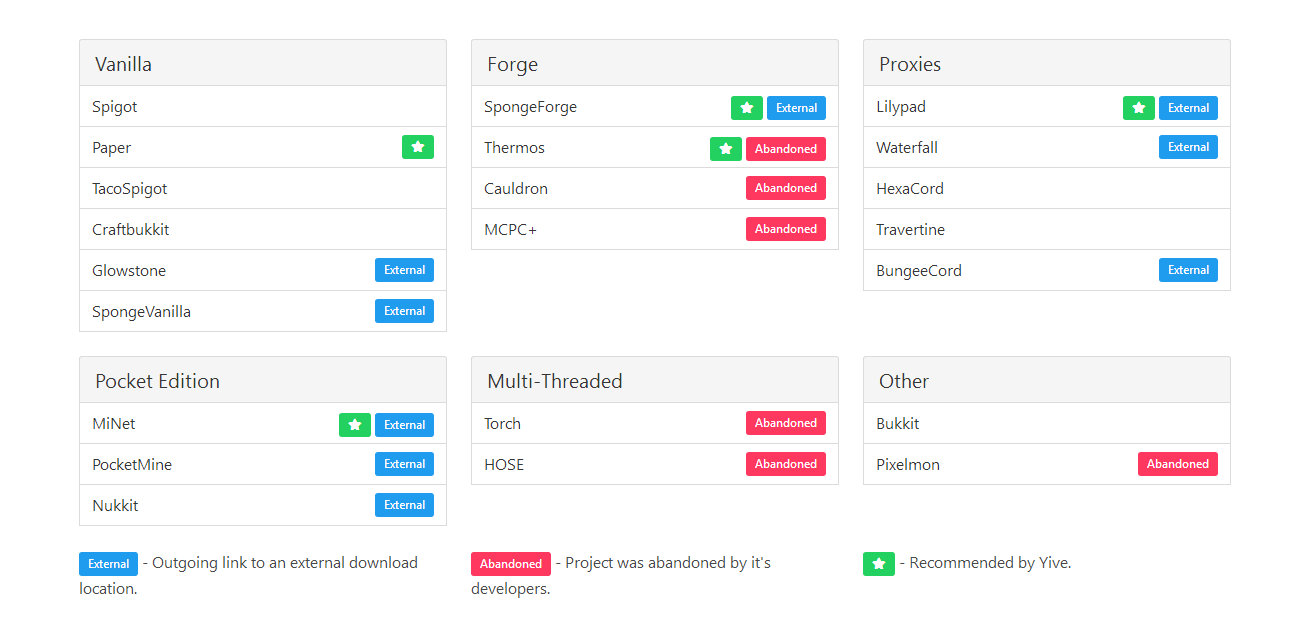The height and width of the screenshot is (619, 1303).
Task: Open the Travertine proxy entry
Action: [910, 230]
